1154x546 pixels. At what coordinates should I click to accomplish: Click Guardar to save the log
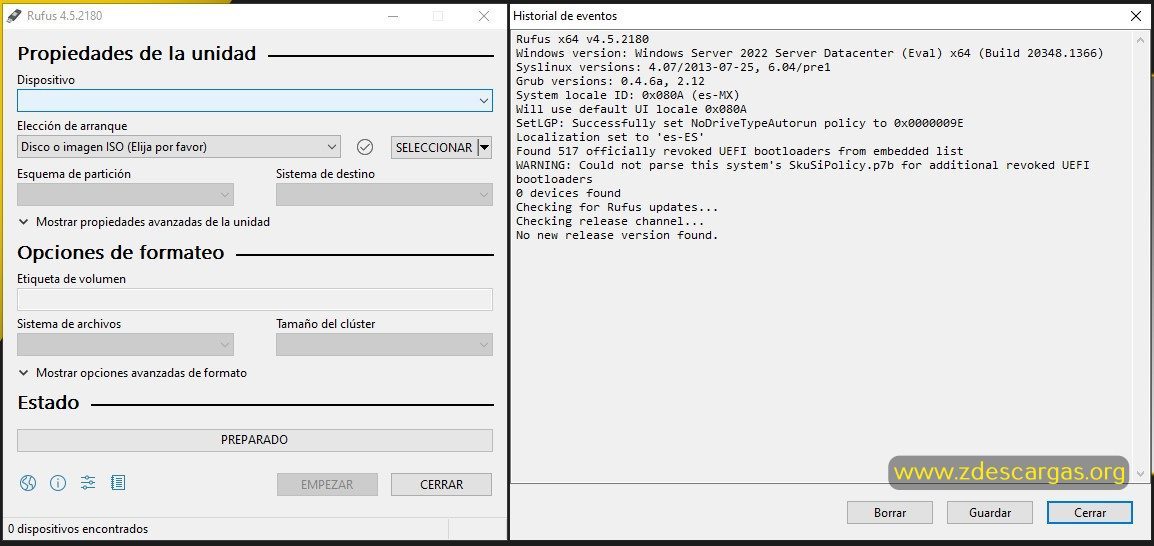point(990,513)
